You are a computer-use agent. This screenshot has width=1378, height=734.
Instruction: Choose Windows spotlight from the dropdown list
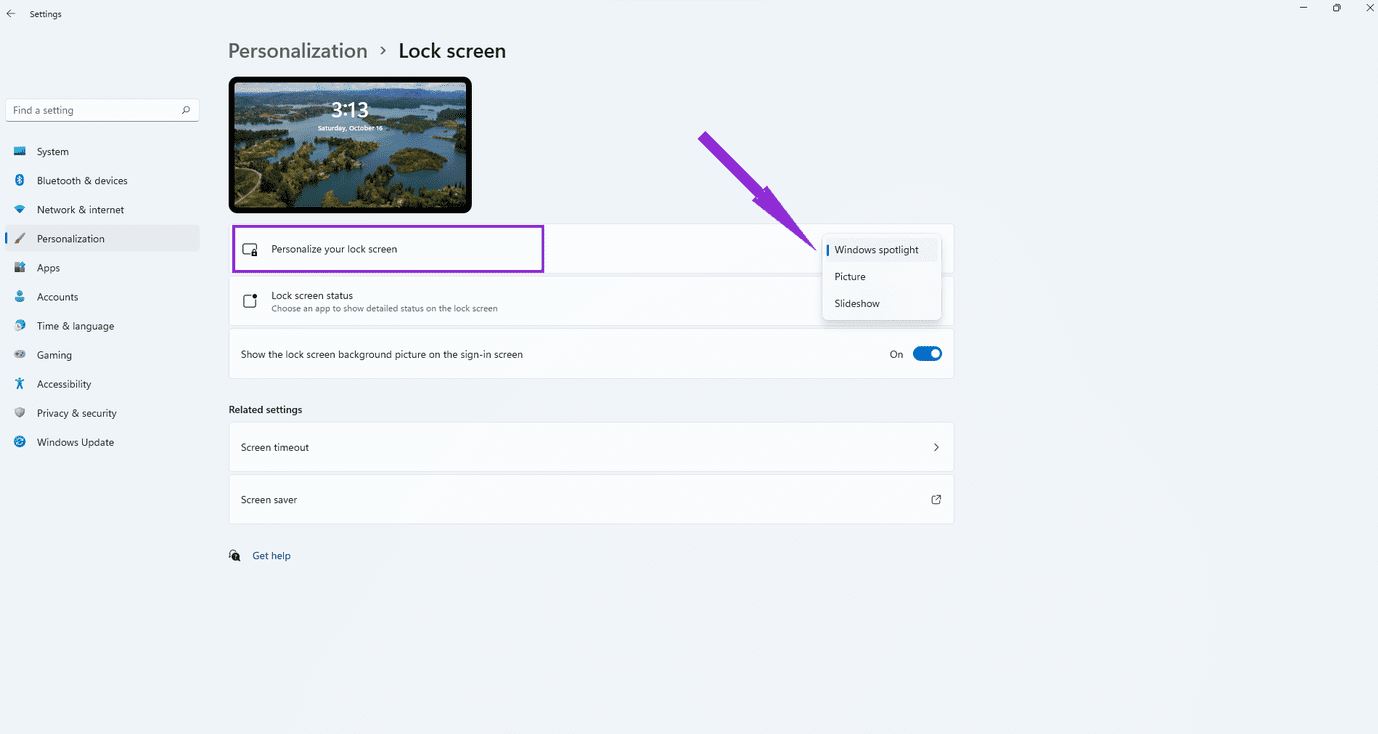pyautogui.click(x=881, y=250)
